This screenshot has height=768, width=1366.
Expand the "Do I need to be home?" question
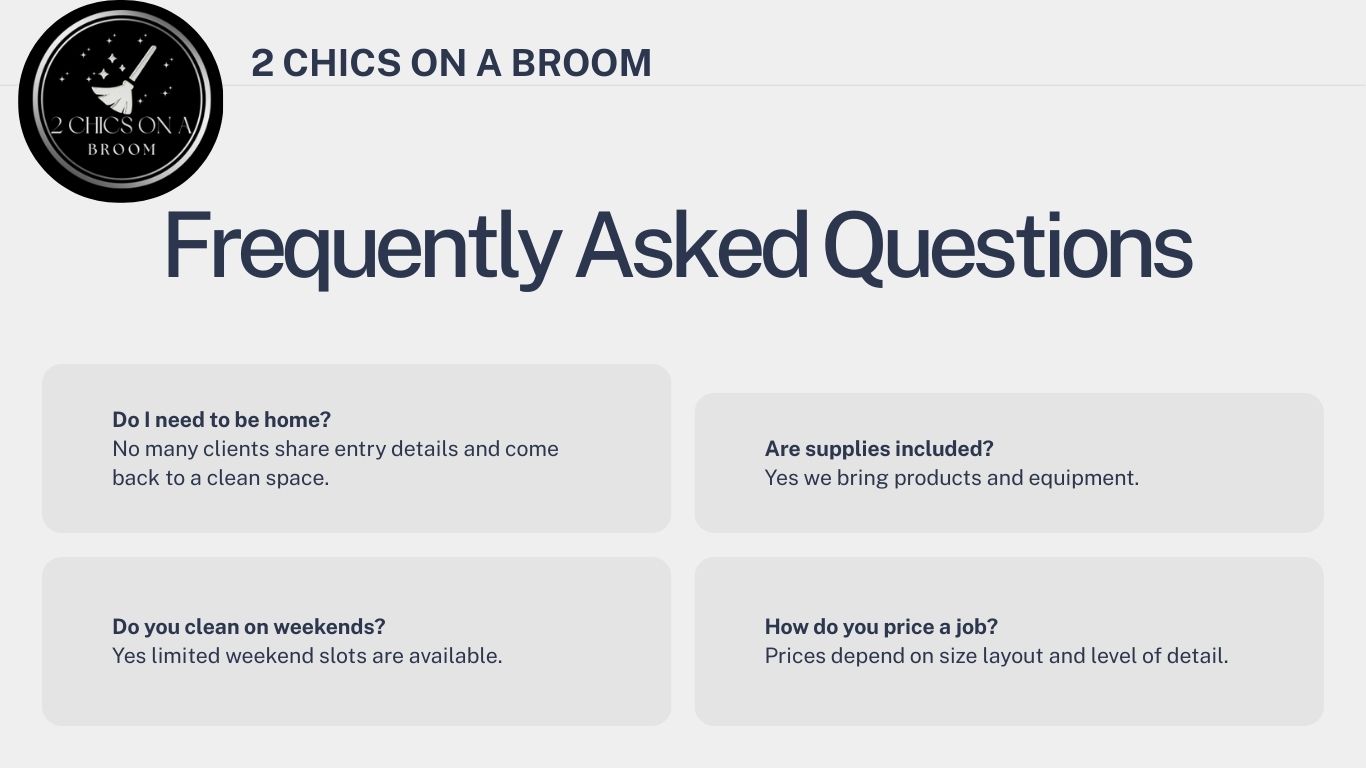pos(221,419)
